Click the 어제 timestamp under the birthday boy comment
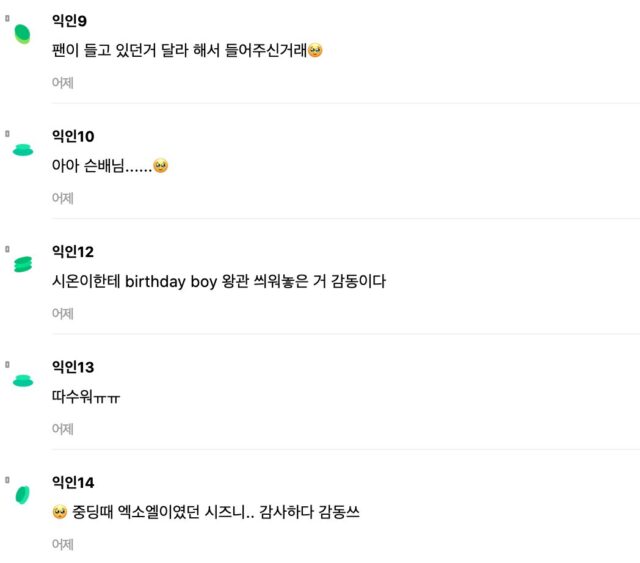The image size is (640, 563). (x=63, y=313)
